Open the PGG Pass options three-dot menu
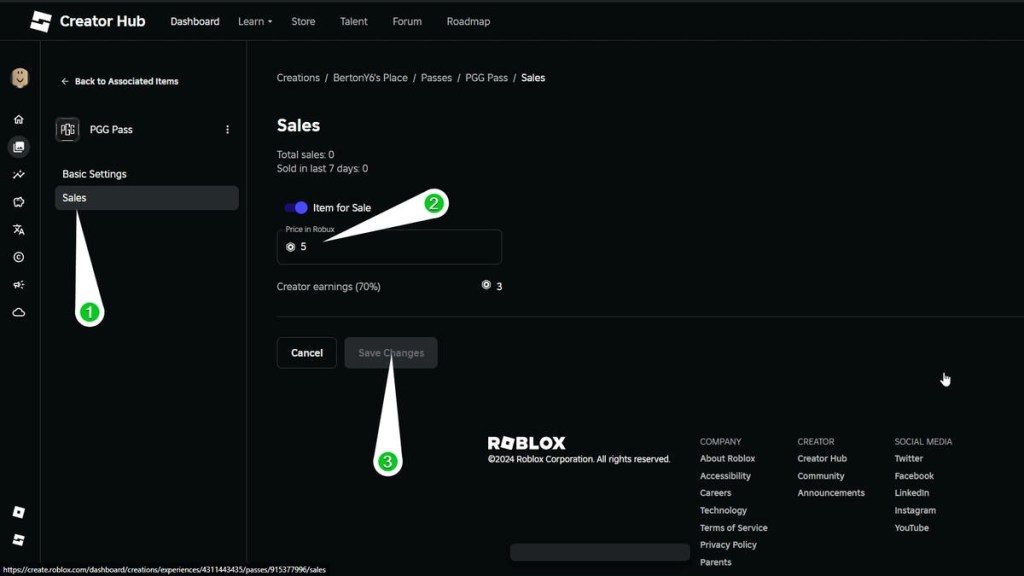The image size is (1024, 576). (227, 129)
